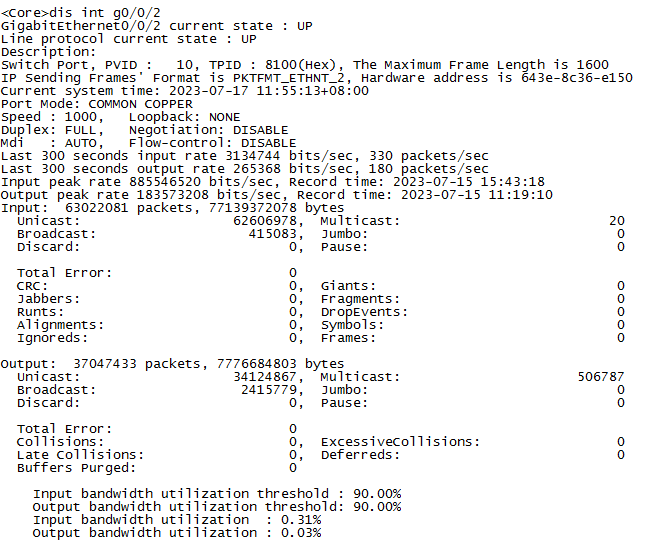Click the input peak rate line
Image resolution: width=659 pixels, height=547 pixels.
(272, 181)
